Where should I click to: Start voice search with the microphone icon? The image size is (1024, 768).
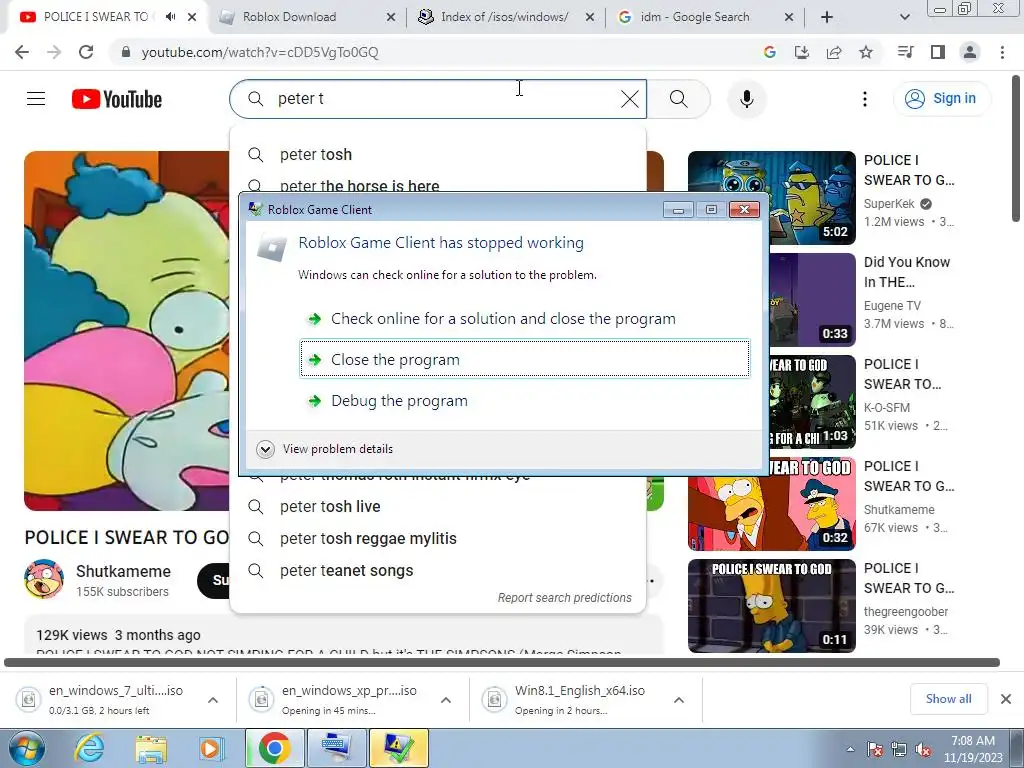tap(746, 99)
